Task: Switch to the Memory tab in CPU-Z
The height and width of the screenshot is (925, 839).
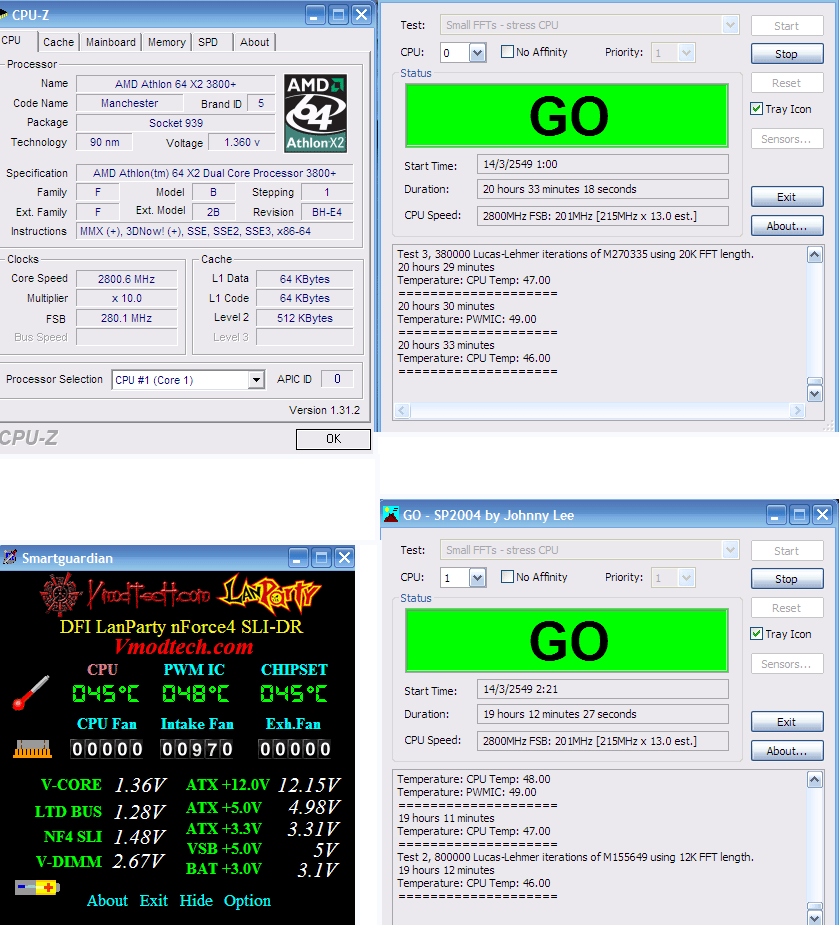Action: (166, 42)
